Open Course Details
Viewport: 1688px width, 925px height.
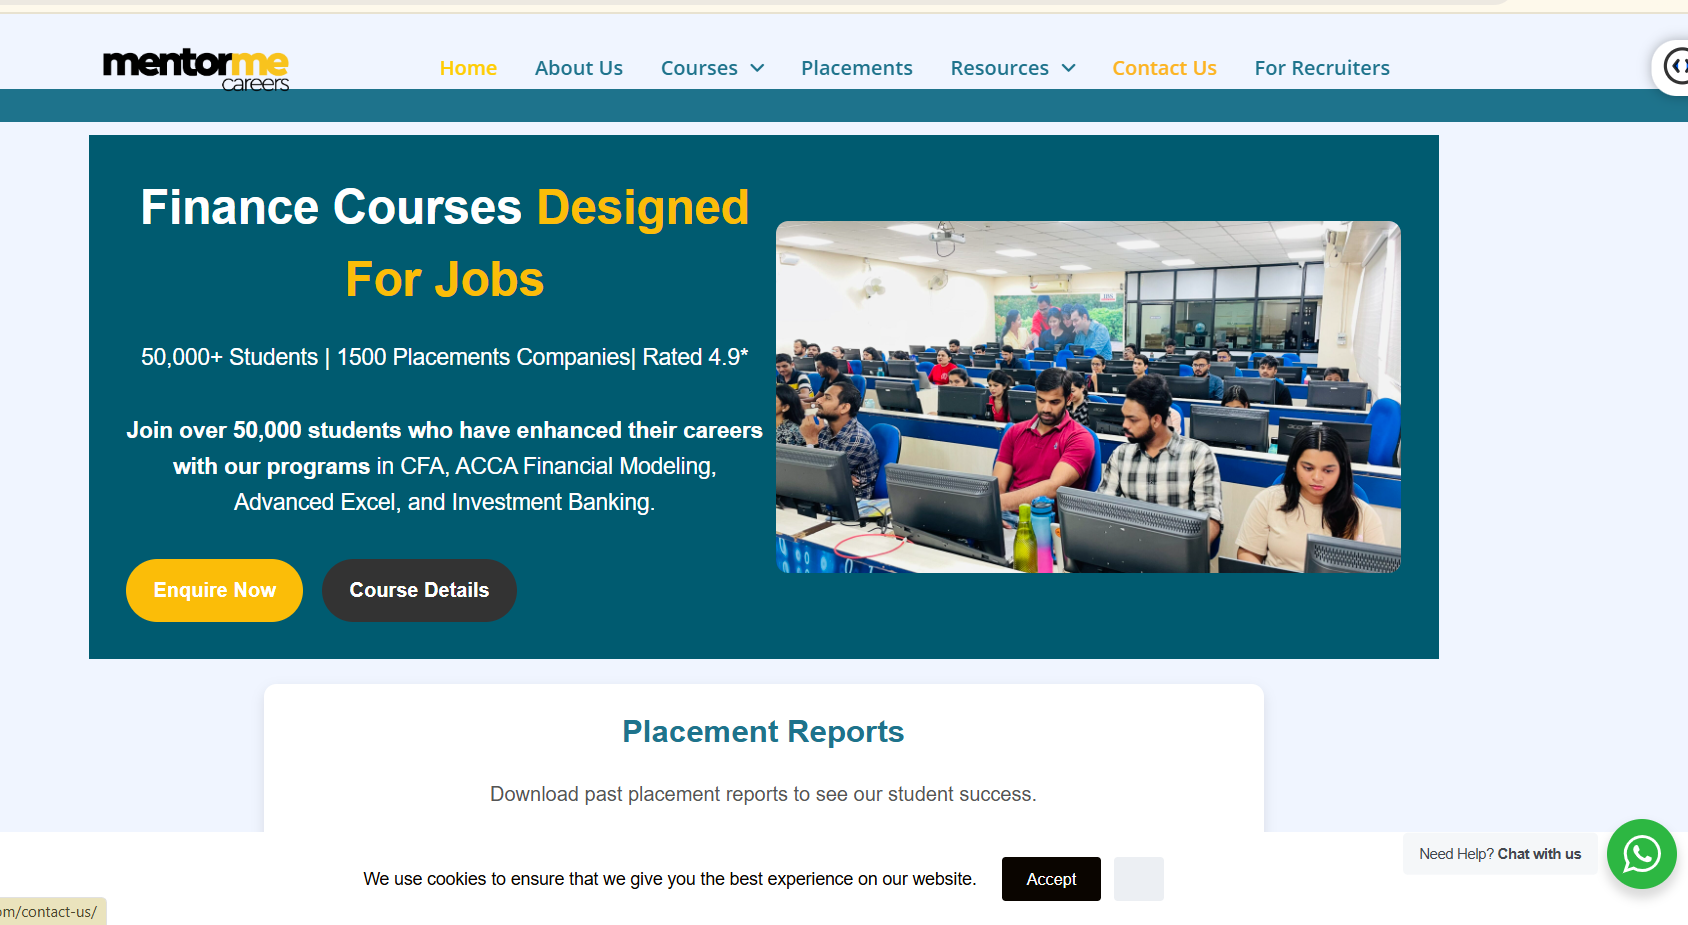click(419, 590)
